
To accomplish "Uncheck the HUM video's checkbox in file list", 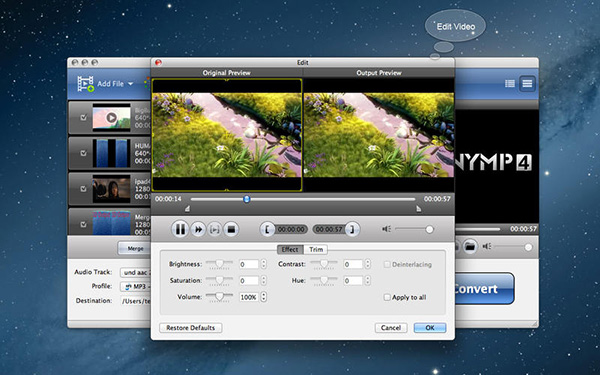I will tap(83, 153).
